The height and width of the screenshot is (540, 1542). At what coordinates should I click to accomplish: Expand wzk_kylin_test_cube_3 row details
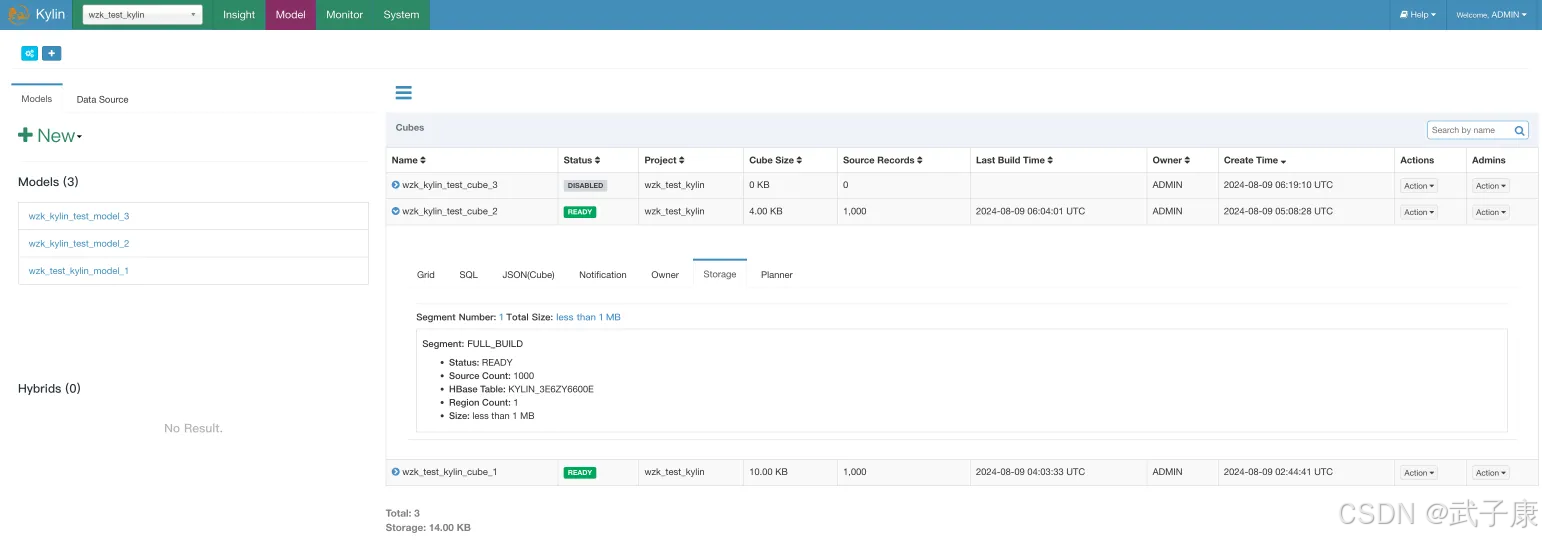tap(396, 185)
